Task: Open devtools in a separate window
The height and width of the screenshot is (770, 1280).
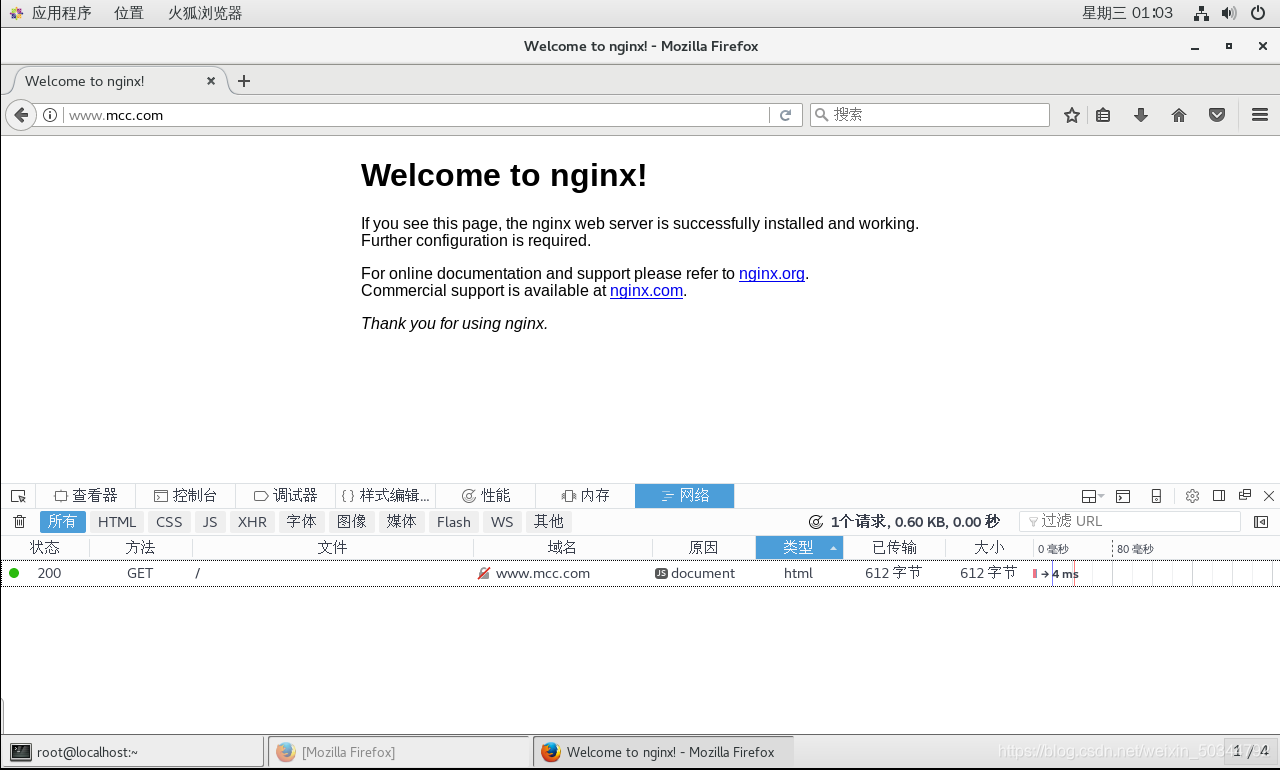Action: (x=1245, y=495)
